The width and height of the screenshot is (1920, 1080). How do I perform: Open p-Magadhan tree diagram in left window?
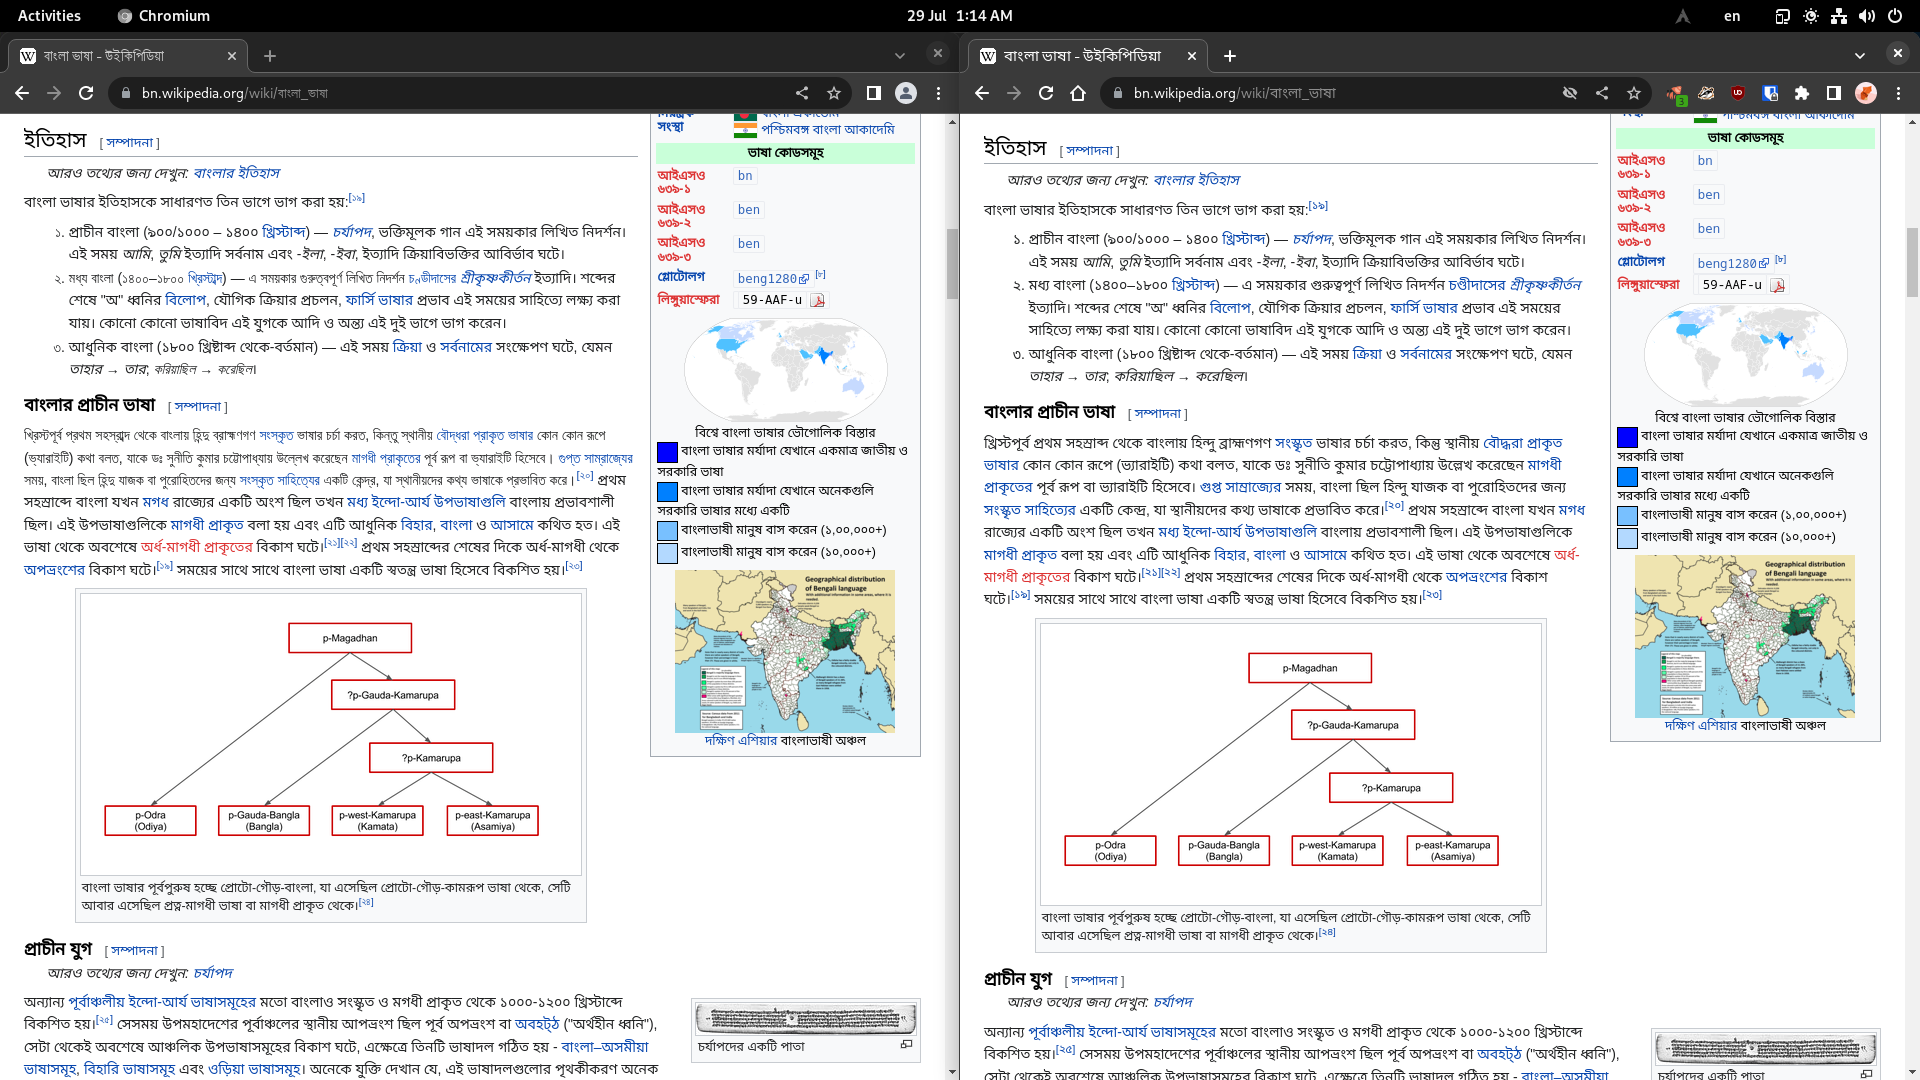pyautogui.click(x=331, y=734)
